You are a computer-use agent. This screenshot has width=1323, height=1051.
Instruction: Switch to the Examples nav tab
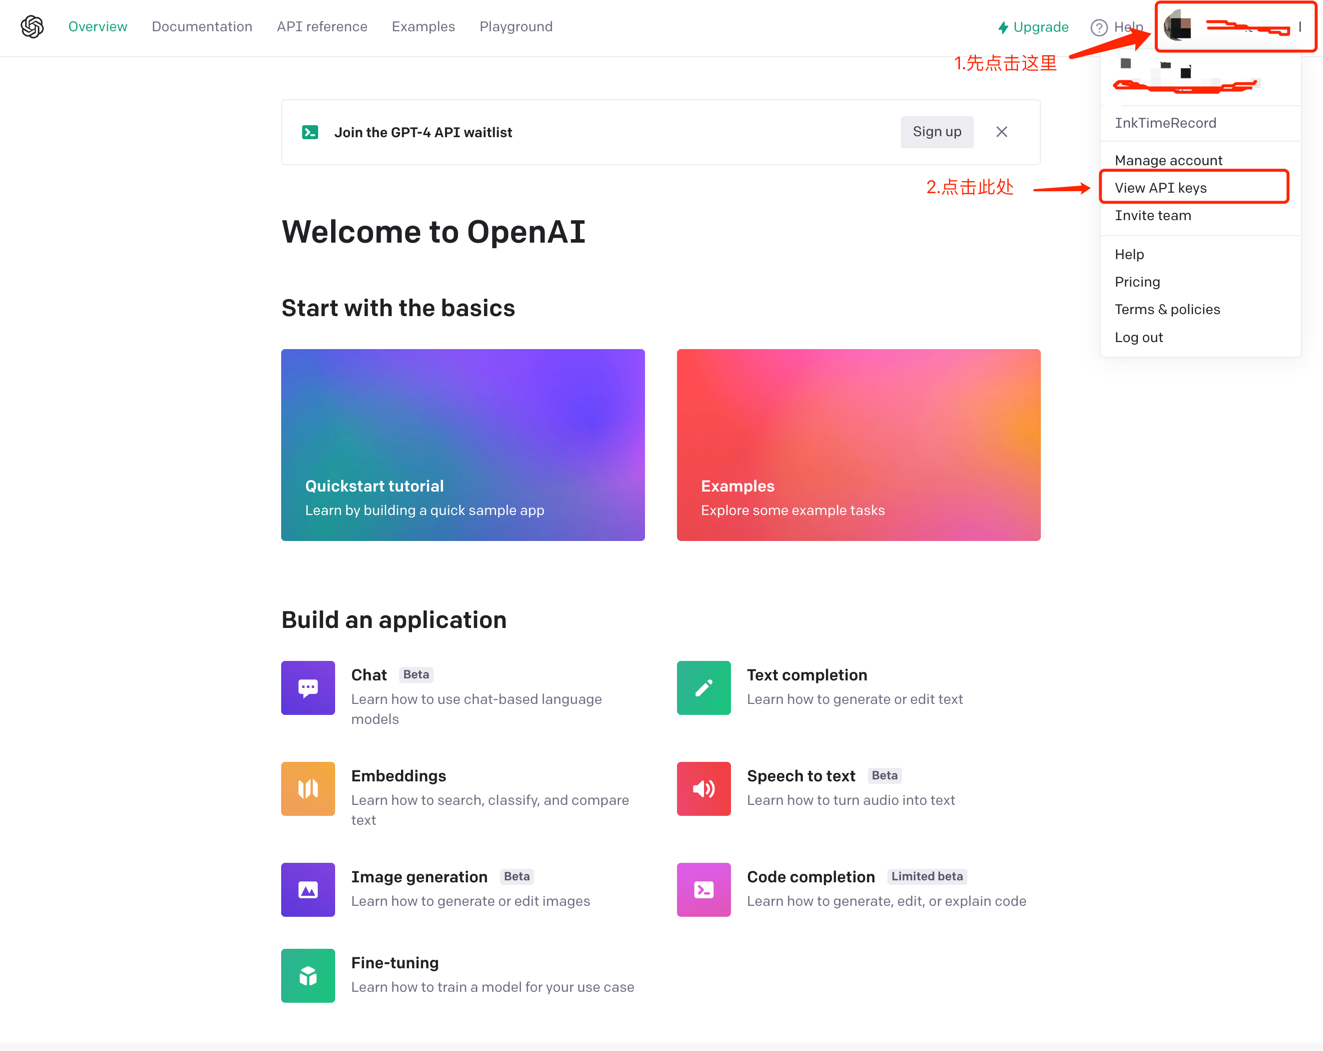pyautogui.click(x=423, y=27)
